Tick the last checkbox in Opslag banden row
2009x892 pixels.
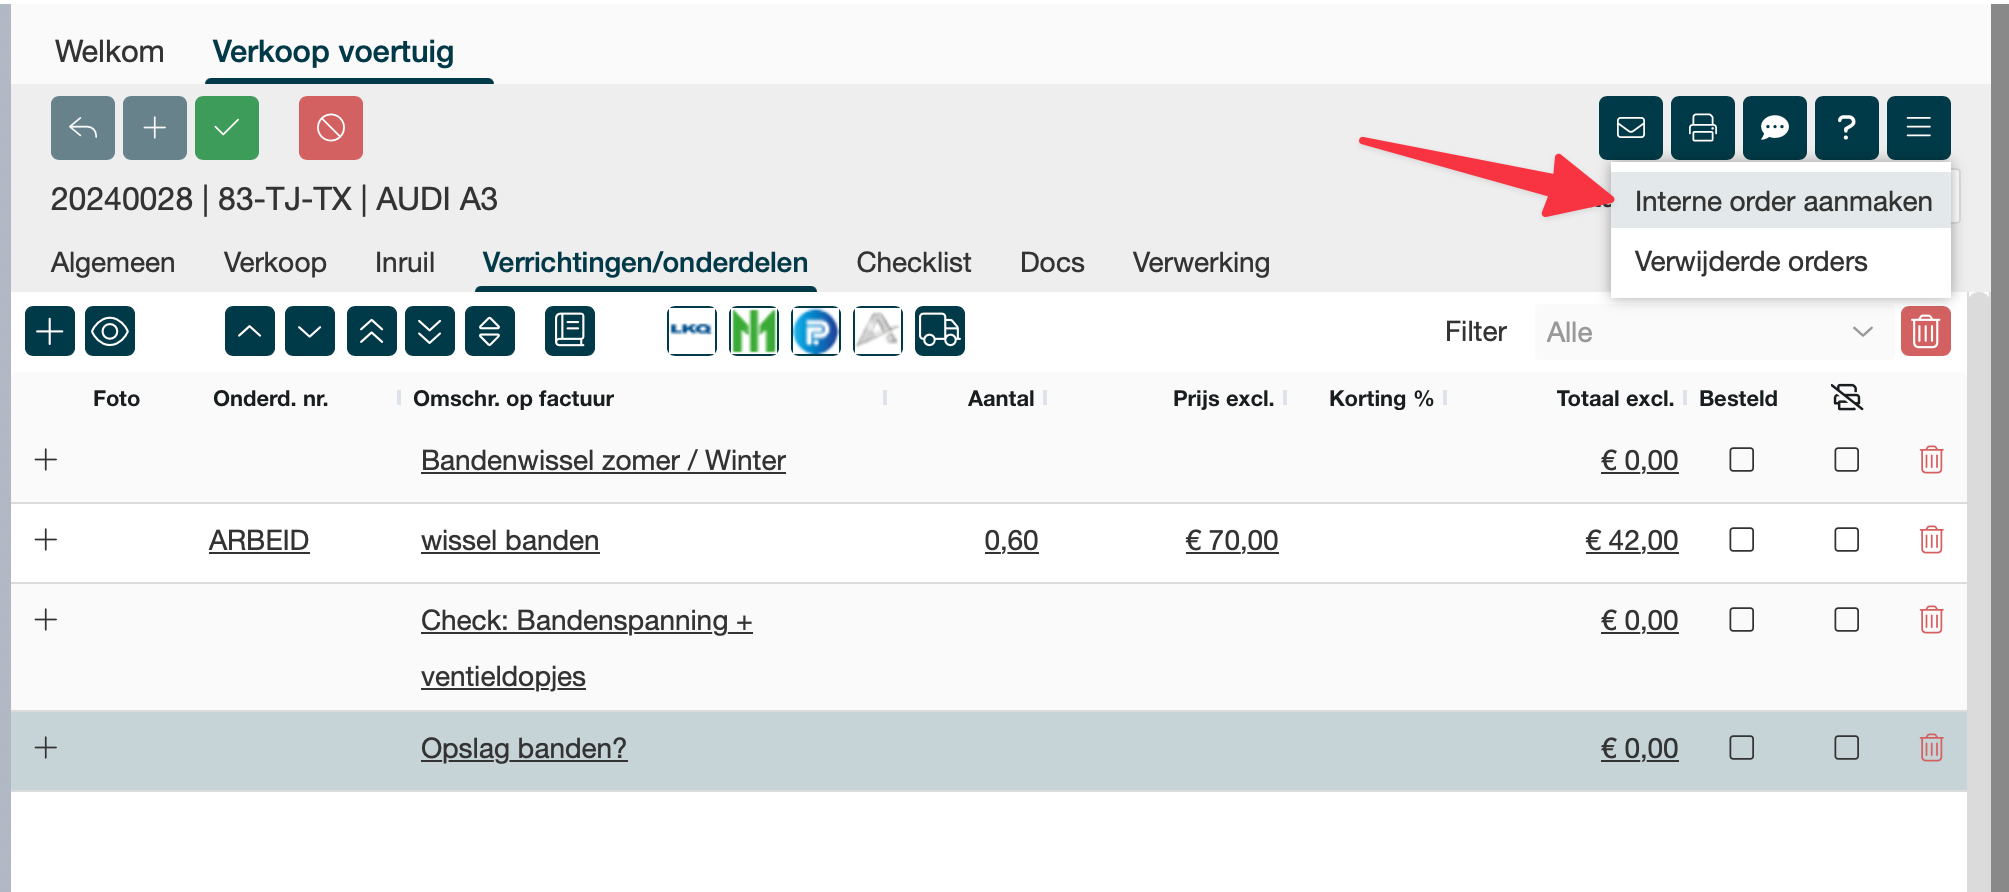1847,748
